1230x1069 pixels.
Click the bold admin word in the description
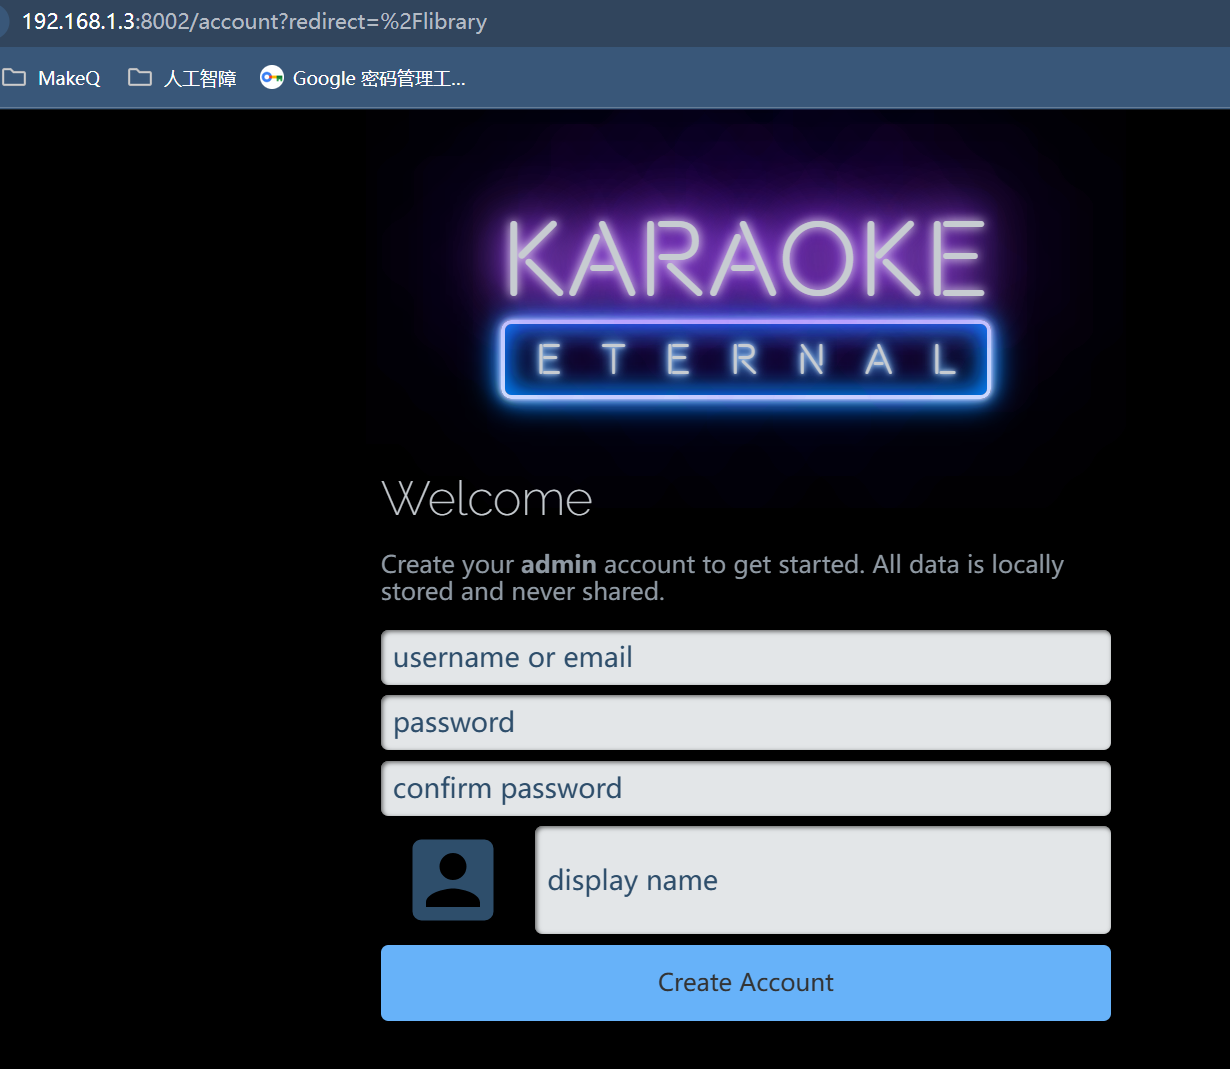pos(558,564)
